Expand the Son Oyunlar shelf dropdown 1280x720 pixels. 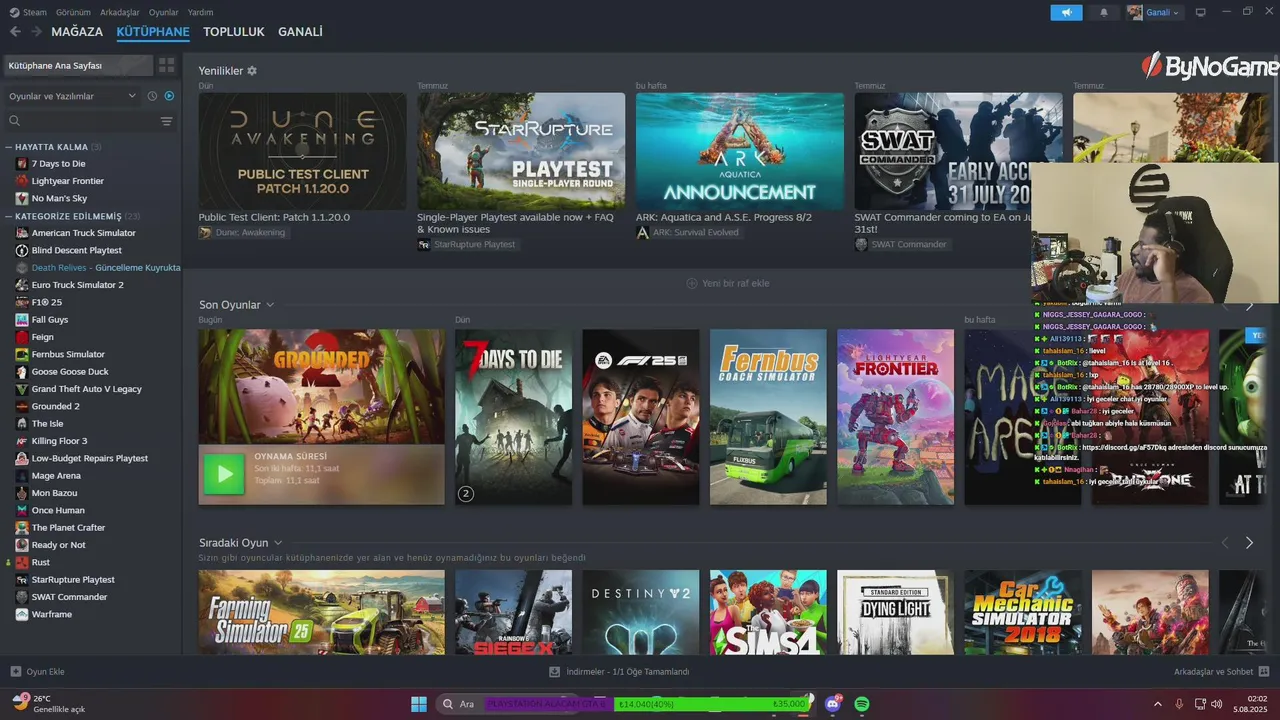point(270,305)
